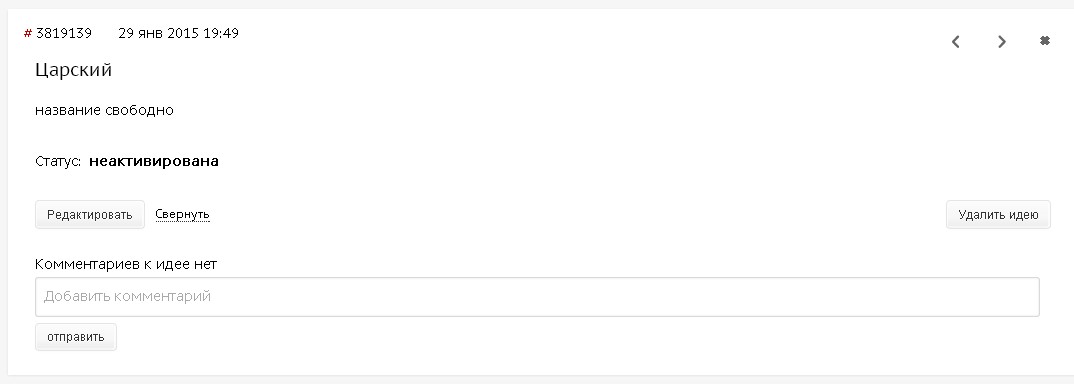Close the idea card with the X icon
1074x385 pixels.
pyautogui.click(x=1045, y=41)
